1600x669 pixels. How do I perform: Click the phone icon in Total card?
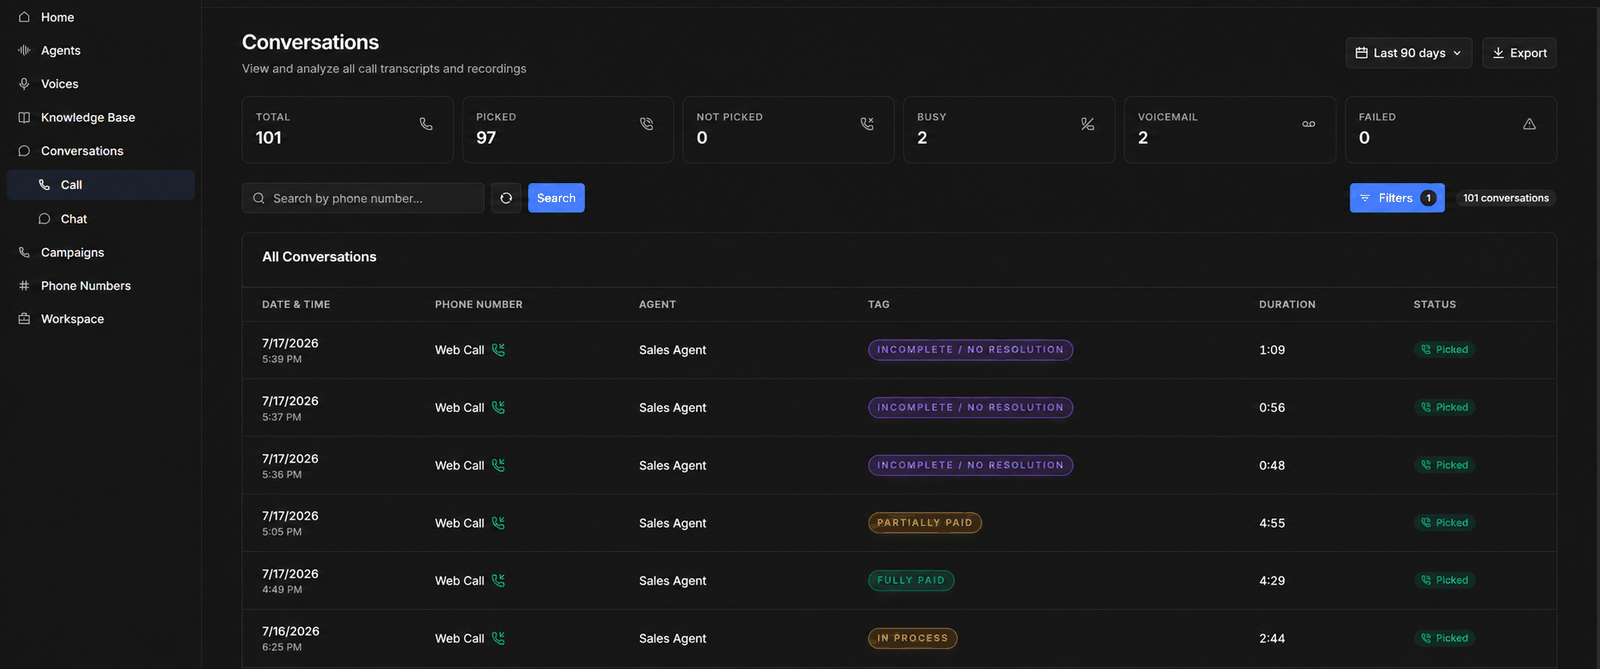coord(426,124)
